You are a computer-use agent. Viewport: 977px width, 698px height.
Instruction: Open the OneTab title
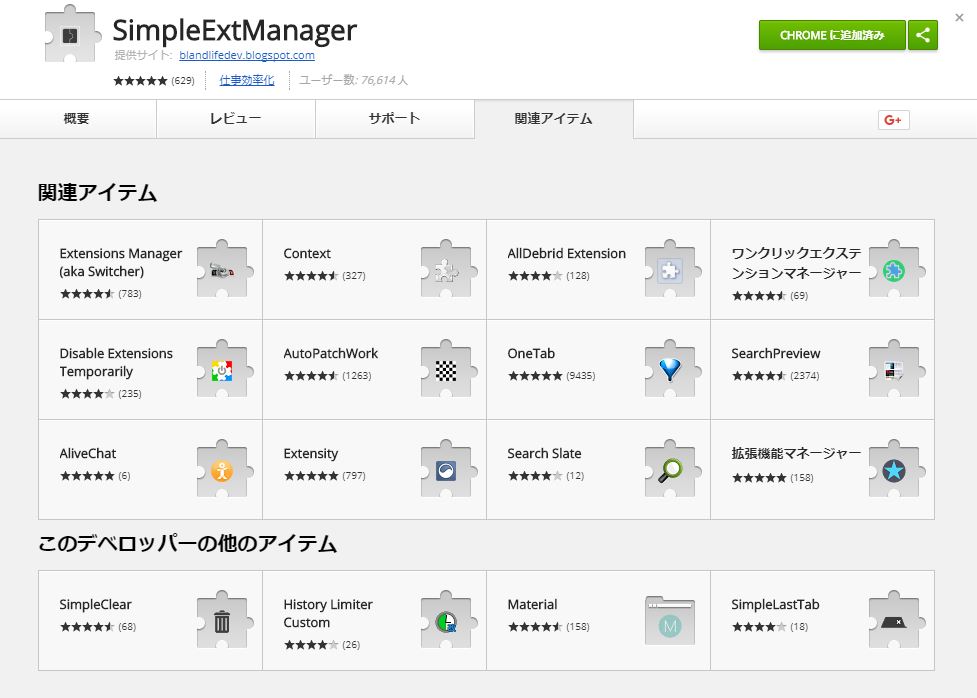[531, 353]
